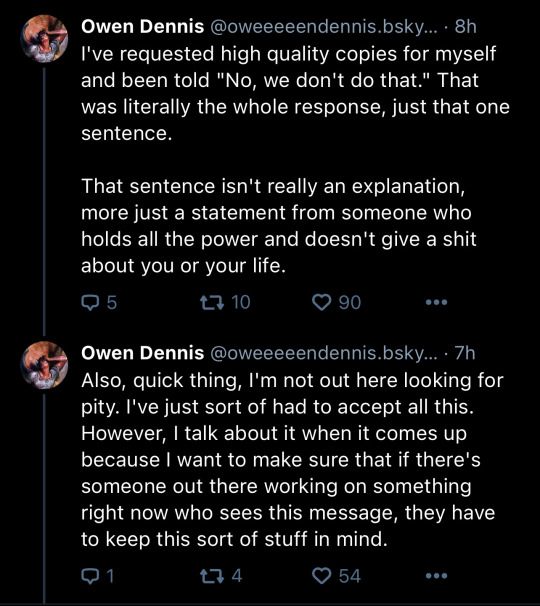540x606 pixels.
Task: Repost the post with 10 reposts
Action: point(225,302)
